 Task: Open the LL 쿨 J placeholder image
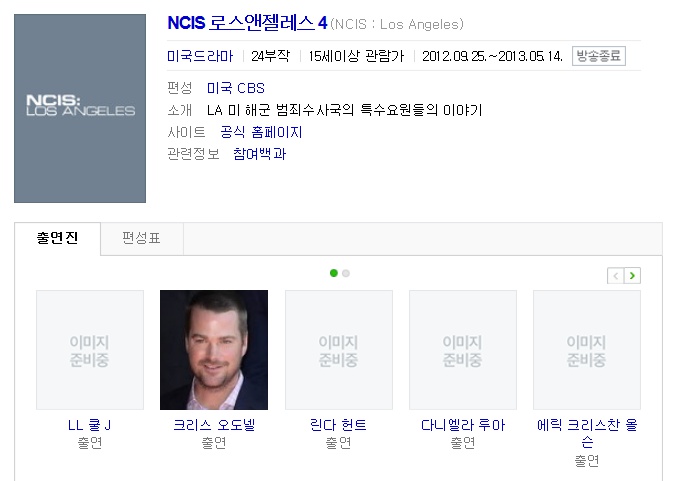pos(90,350)
